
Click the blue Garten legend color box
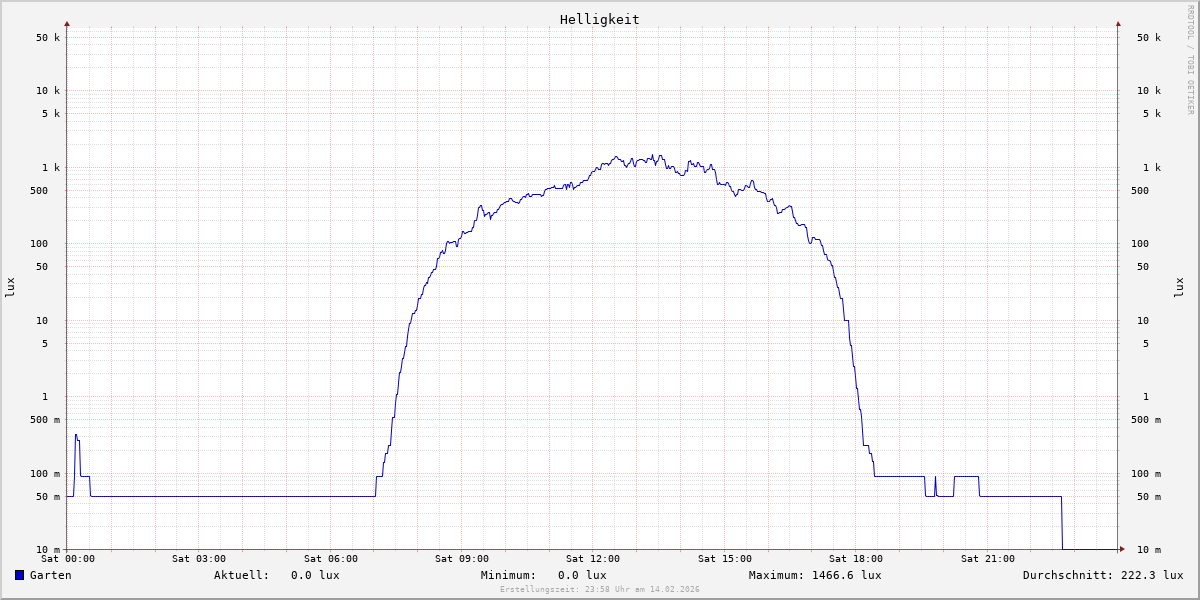19,575
